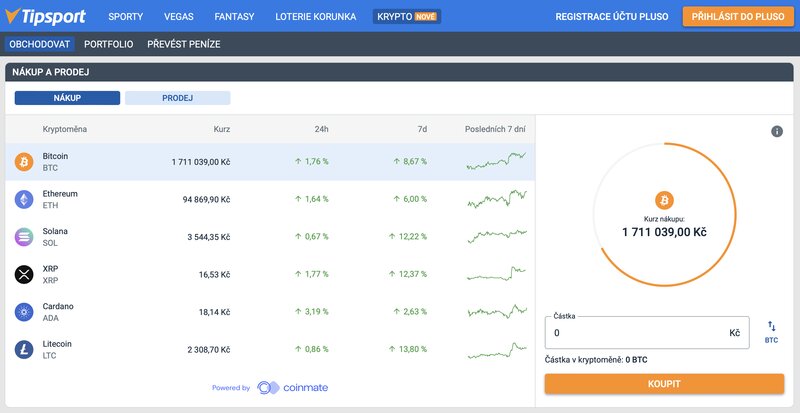Click the Solana coin icon
This screenshot has width=800, height=413.
(x=24, y=237)
